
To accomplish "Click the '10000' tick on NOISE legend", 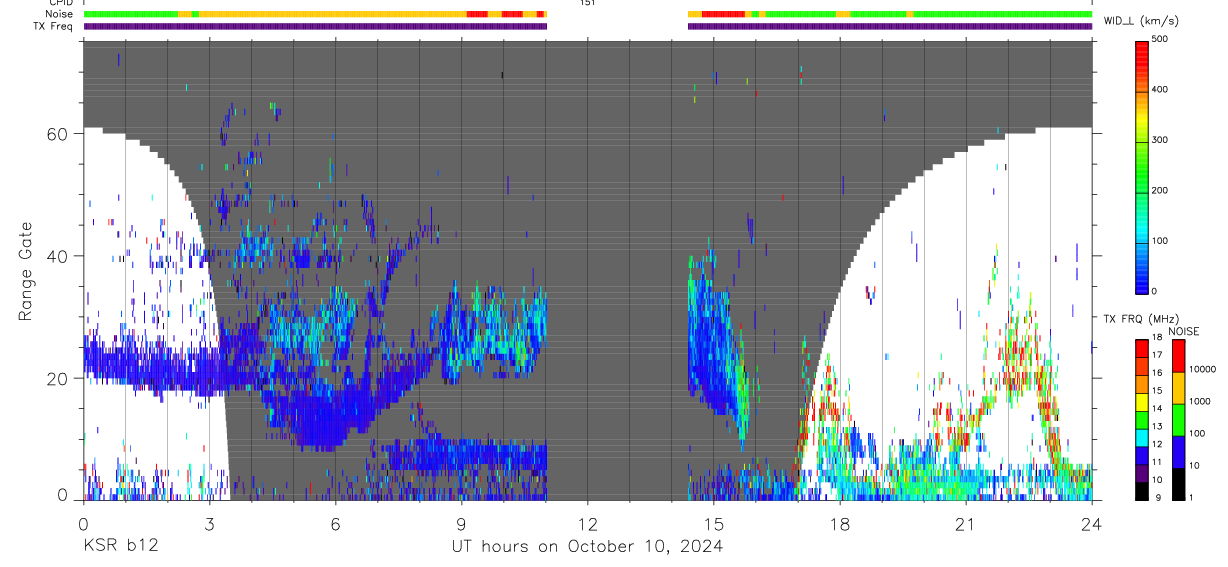I will tap(1202, 369).
